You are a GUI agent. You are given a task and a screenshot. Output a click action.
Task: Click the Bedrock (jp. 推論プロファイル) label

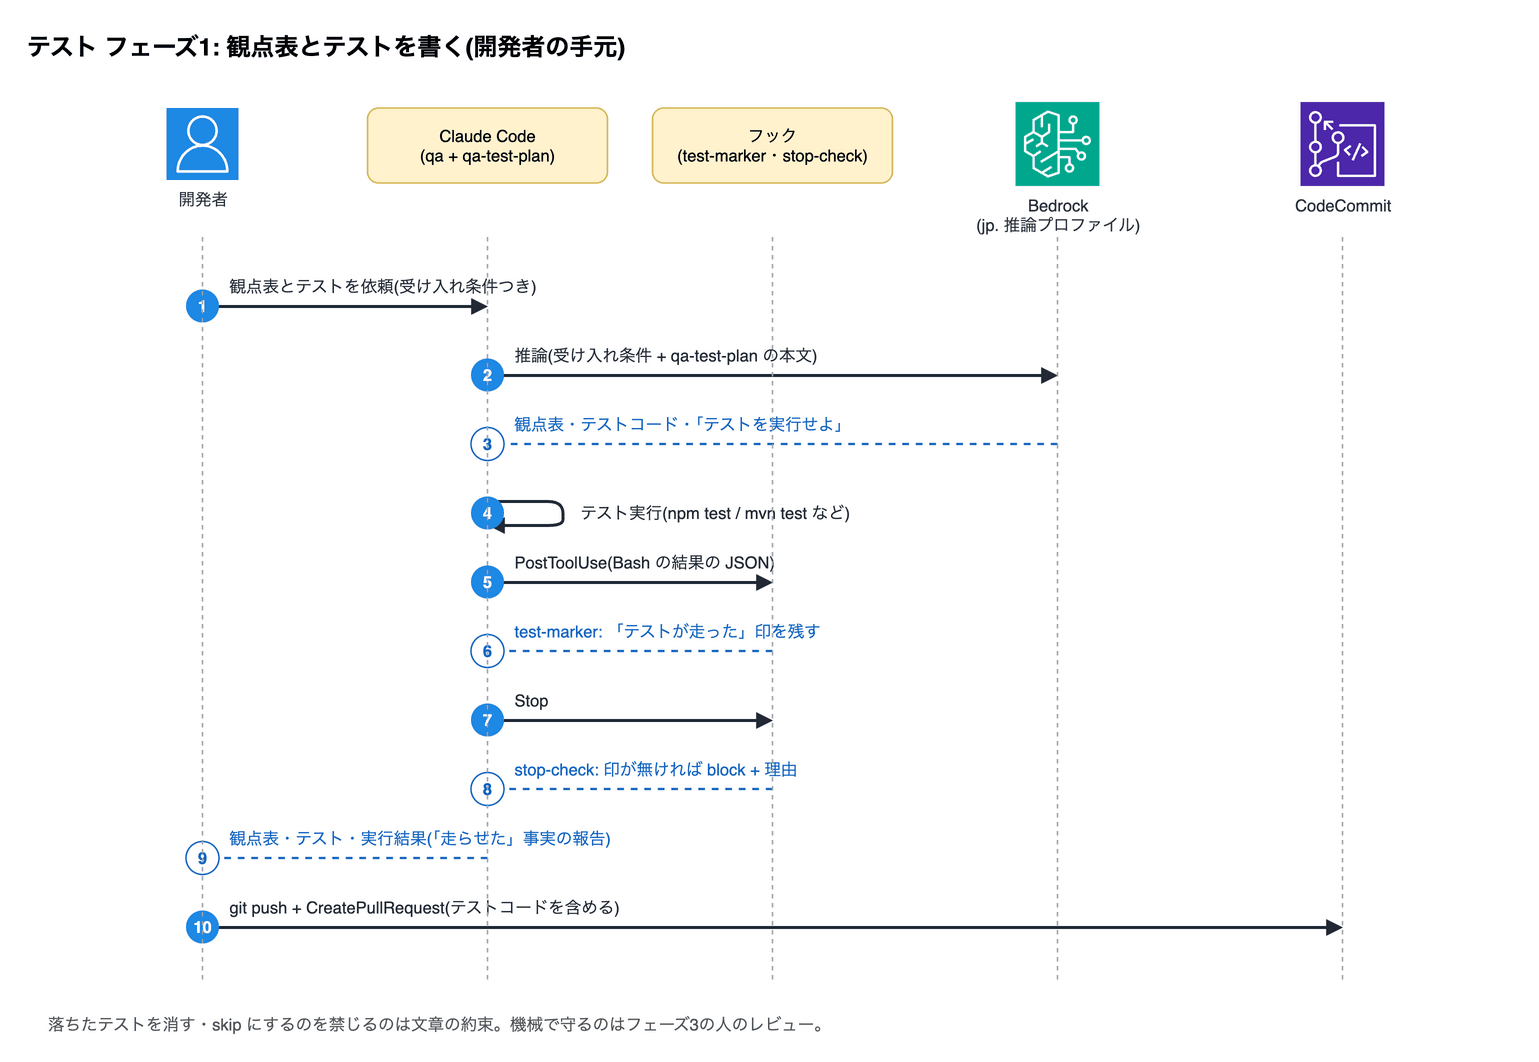[x=1058, y=215]
